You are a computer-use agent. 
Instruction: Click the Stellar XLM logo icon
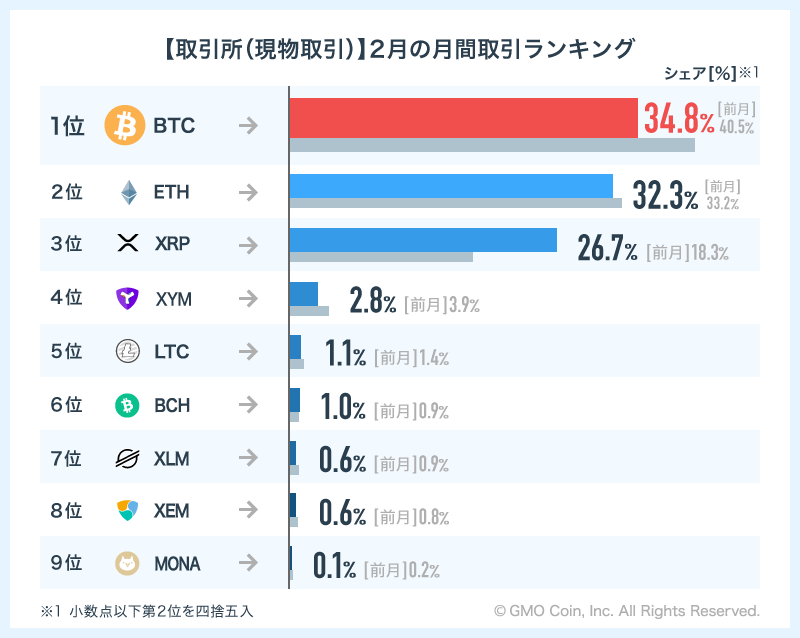pos(127,459)
